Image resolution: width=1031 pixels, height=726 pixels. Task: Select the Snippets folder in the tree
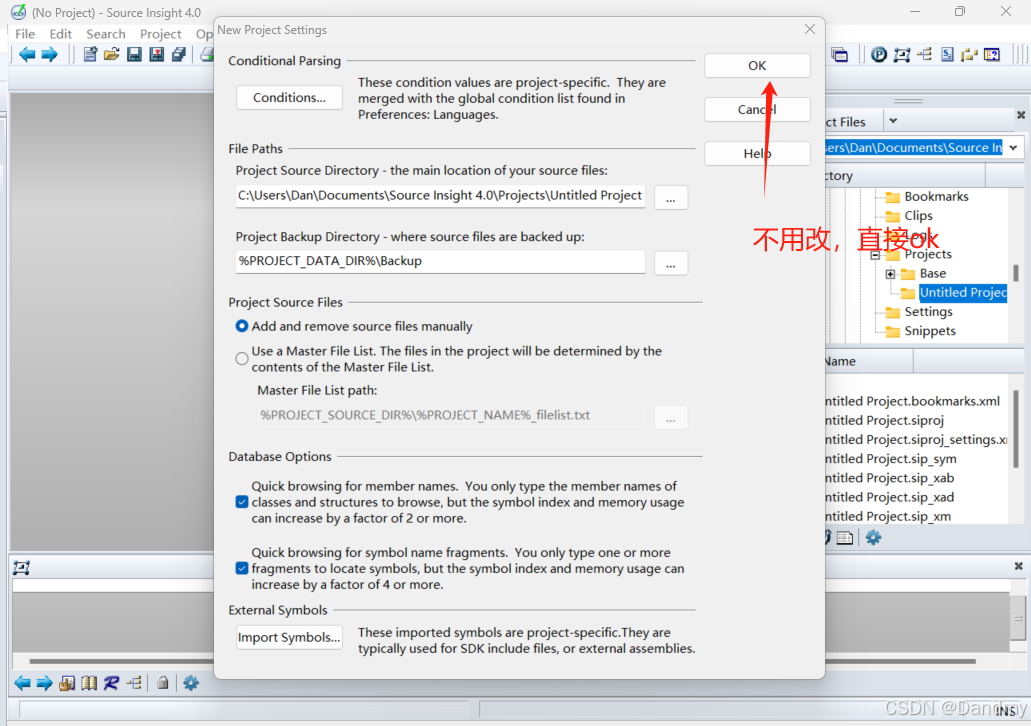(930, 331)
